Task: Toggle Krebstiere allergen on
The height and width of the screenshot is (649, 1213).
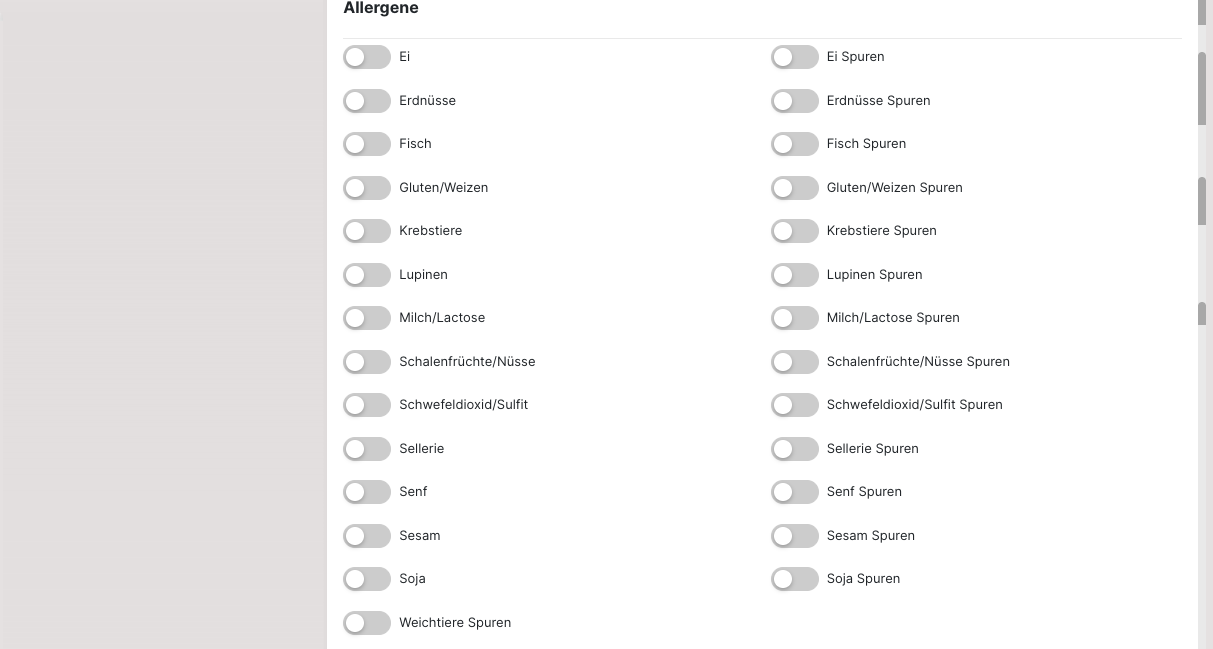Action: click(367, 231)
